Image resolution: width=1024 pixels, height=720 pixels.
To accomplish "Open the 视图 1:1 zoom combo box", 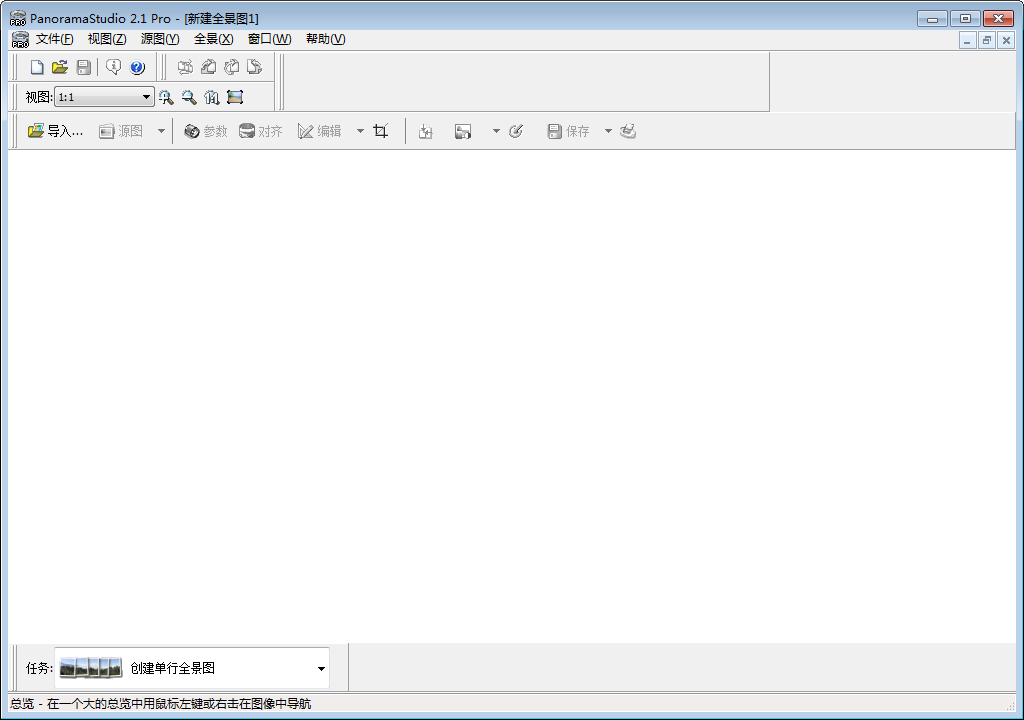I will pos(104,97).
